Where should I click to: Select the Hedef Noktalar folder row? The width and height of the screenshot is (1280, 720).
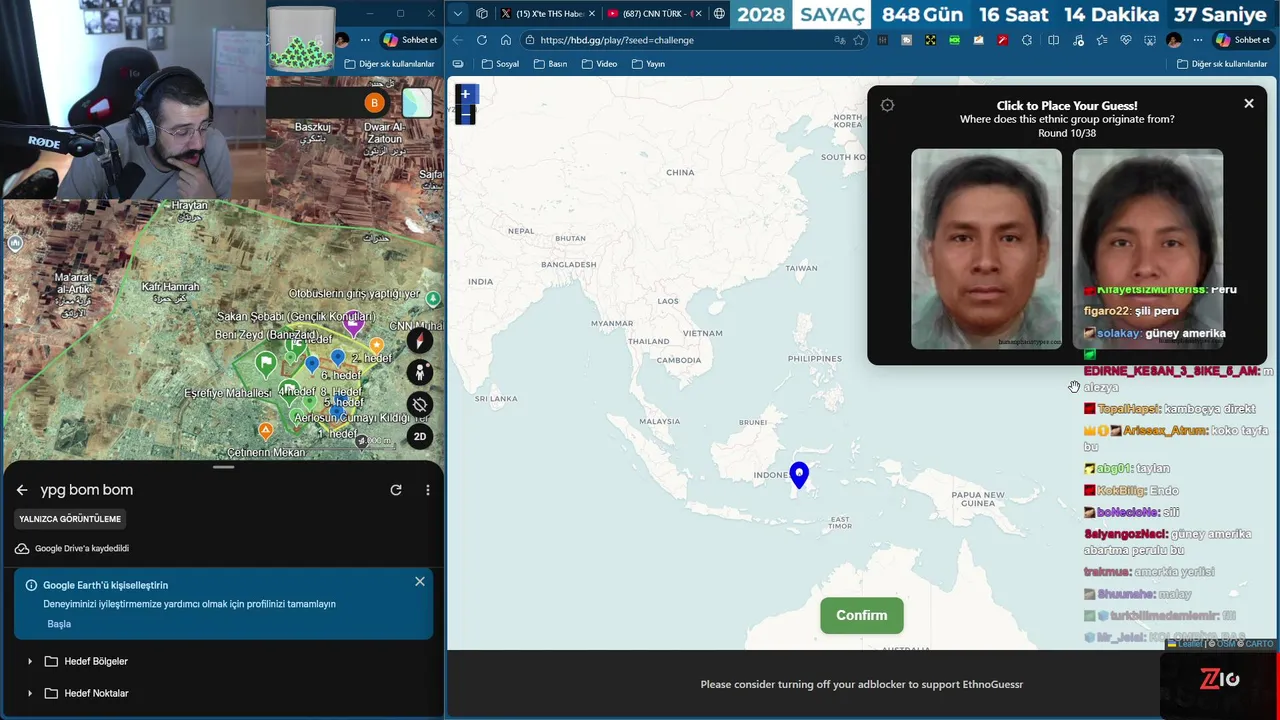click(223, 693)
